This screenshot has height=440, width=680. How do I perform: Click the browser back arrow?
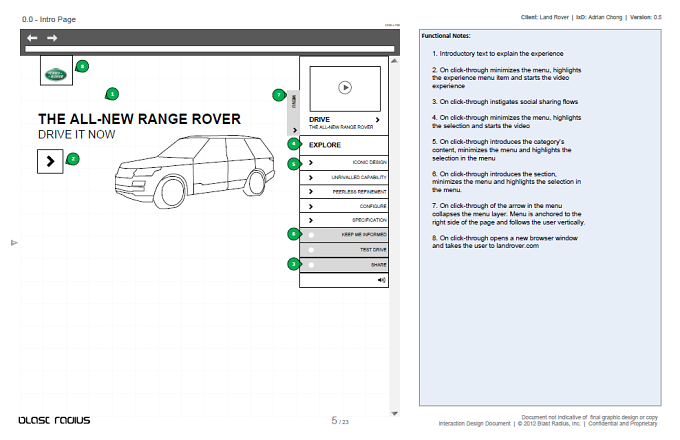pyautogui.click(x=32, y=38)
